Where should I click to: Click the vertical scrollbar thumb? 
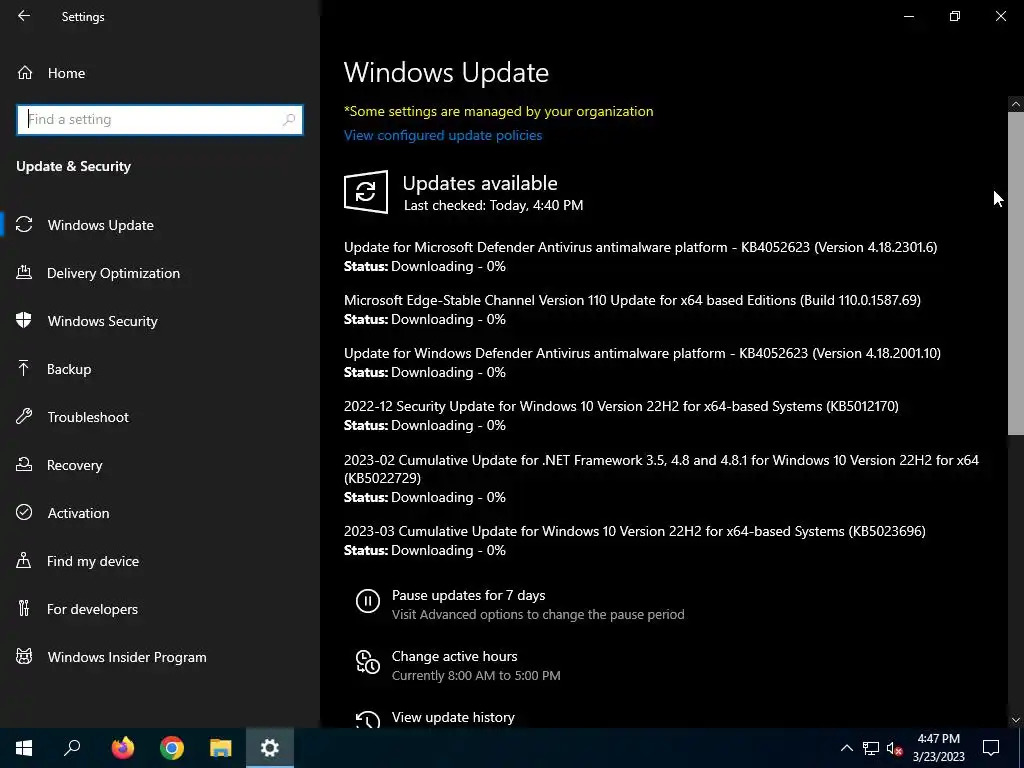coord(1016,273)
